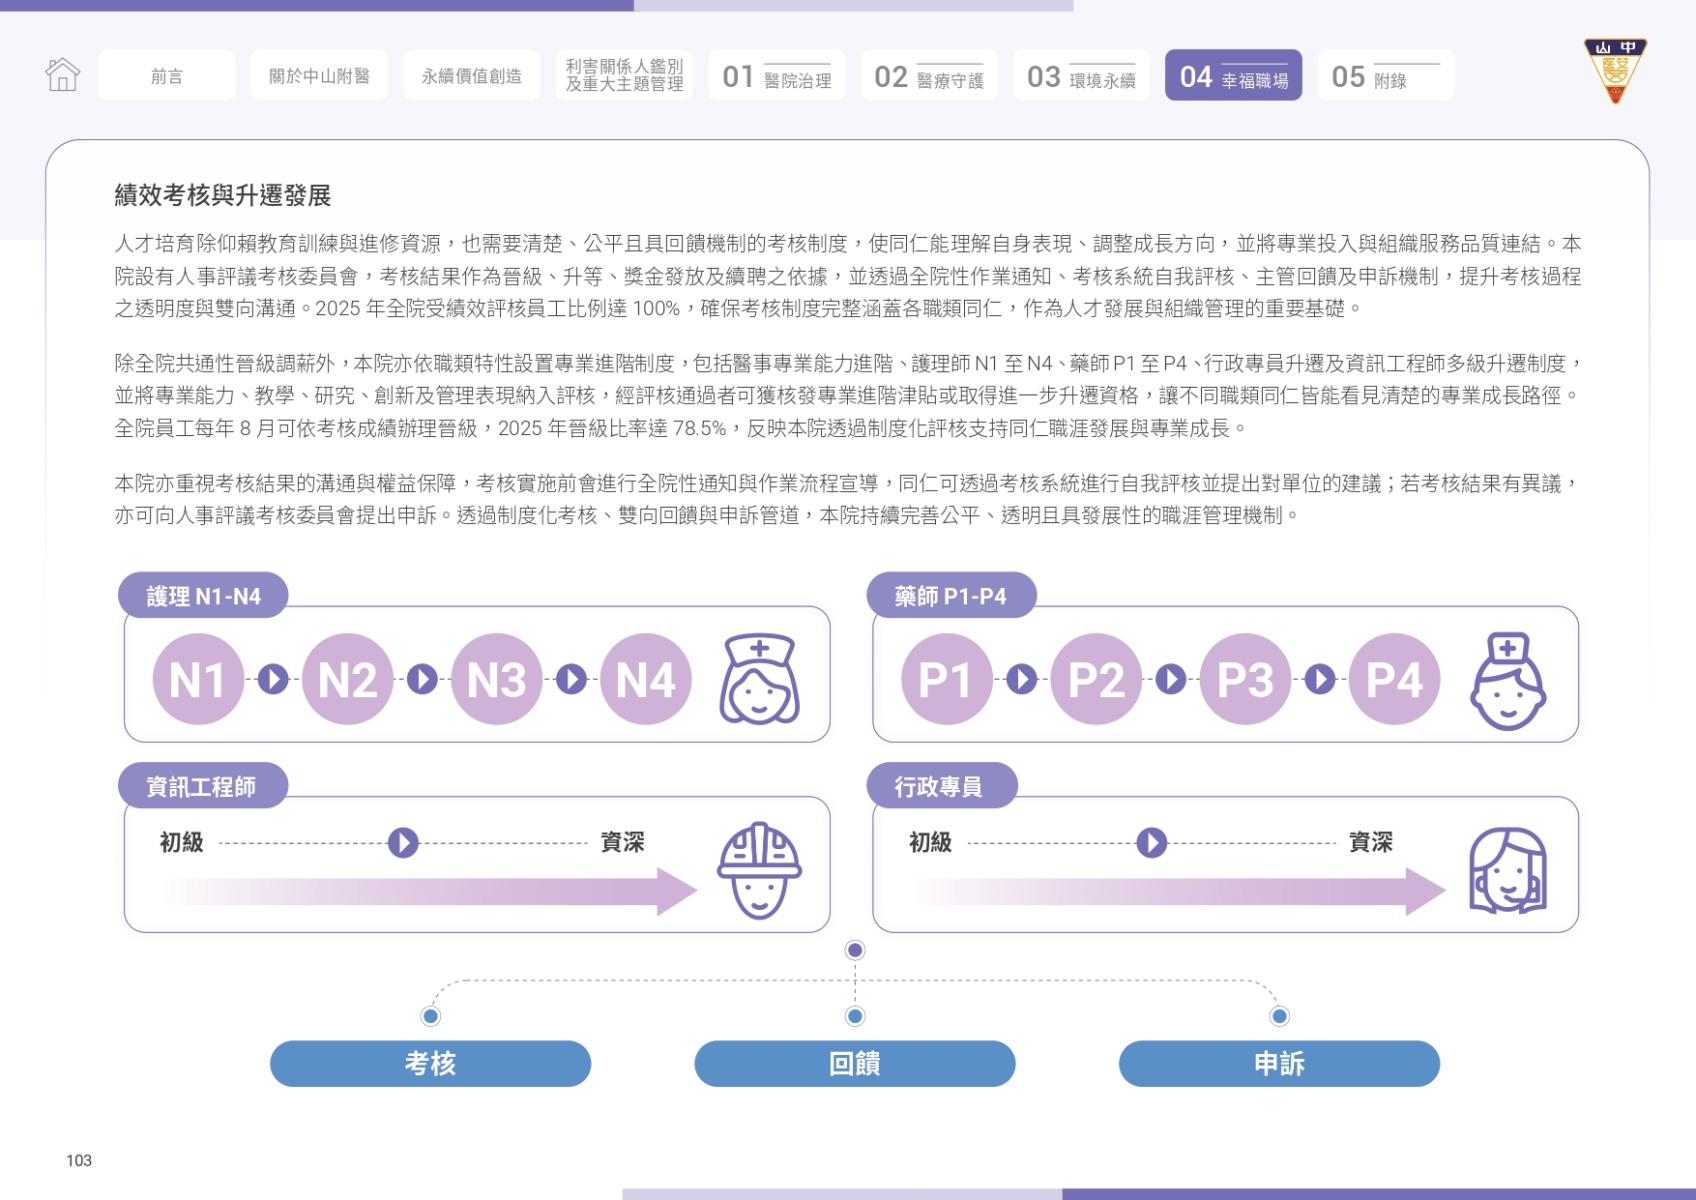The image size is (1696, 1200).
Task: Click the P1 level circle
Action: click(946, 679)
